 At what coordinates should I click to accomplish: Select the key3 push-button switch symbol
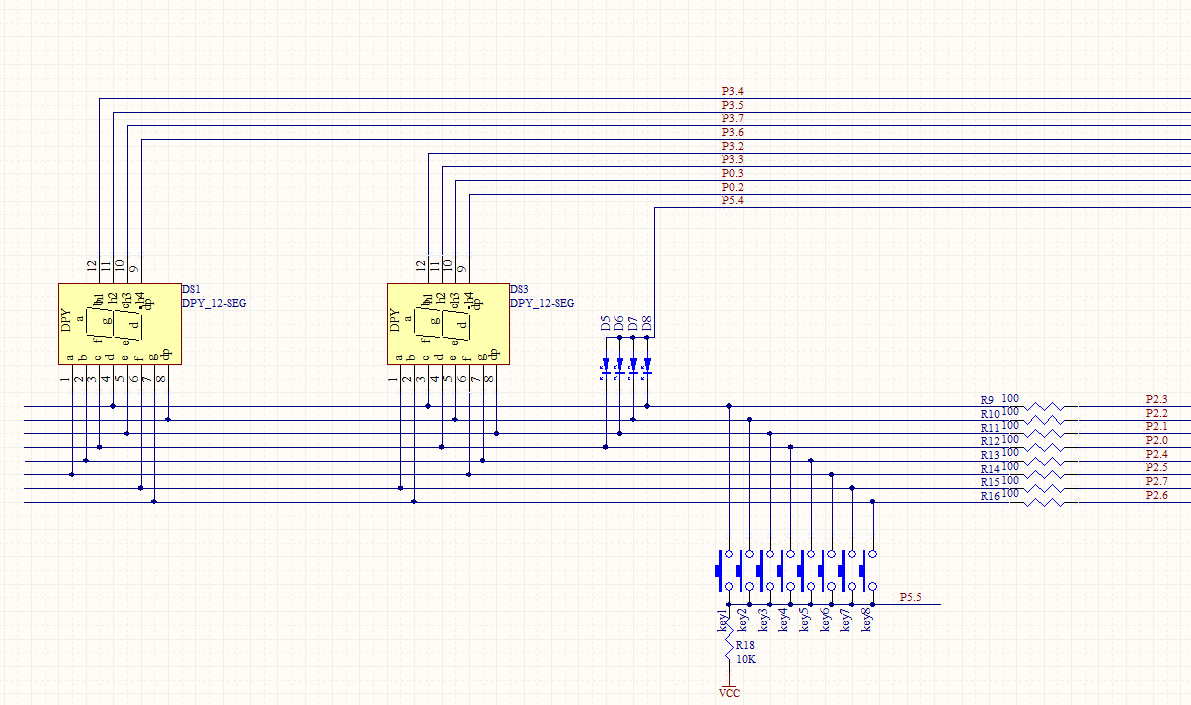click(765, 571)
